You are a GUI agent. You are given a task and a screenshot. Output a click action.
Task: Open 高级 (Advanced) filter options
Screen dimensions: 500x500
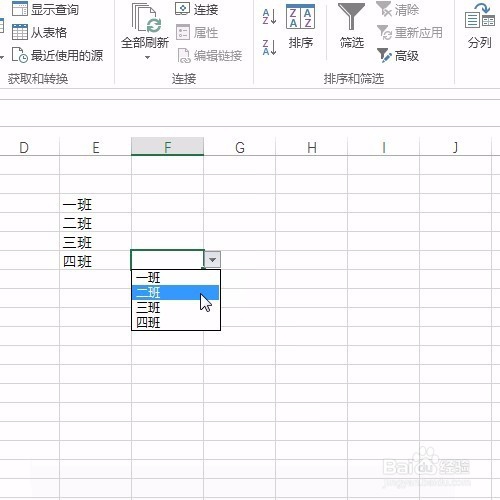click(398, 55)
